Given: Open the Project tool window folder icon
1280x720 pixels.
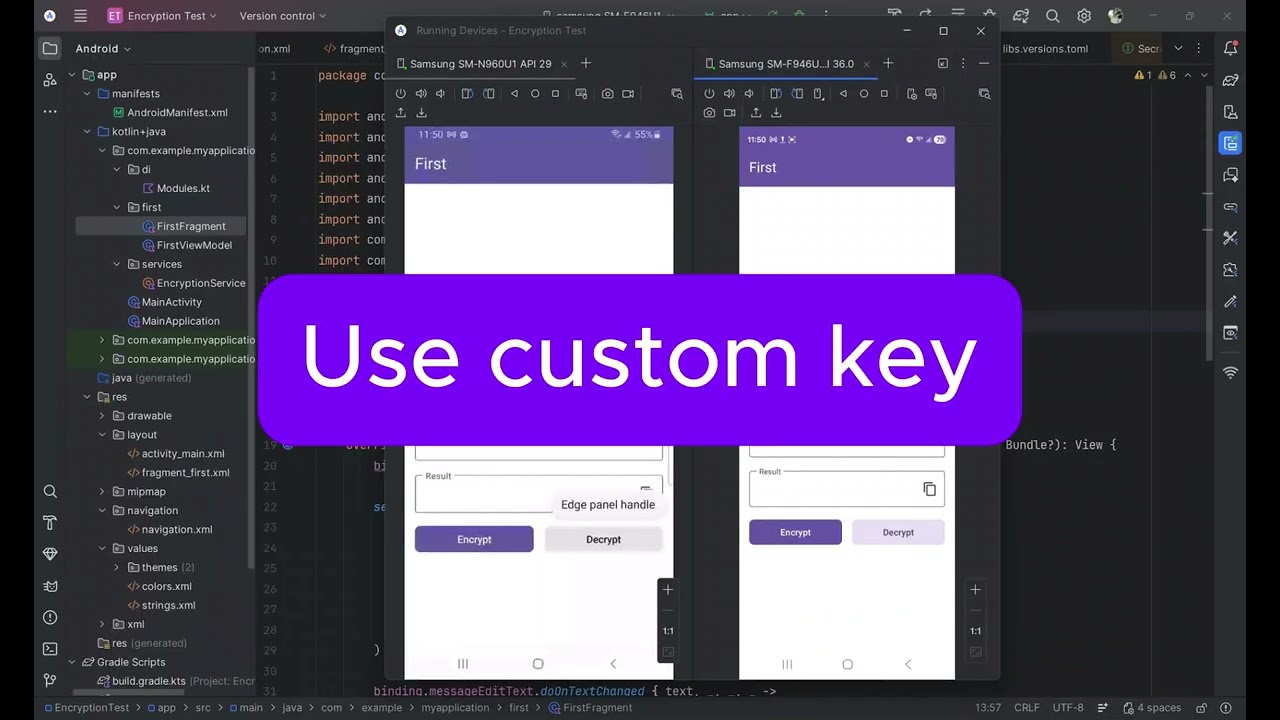Looking at the screenshot, I should click(50, 48).
